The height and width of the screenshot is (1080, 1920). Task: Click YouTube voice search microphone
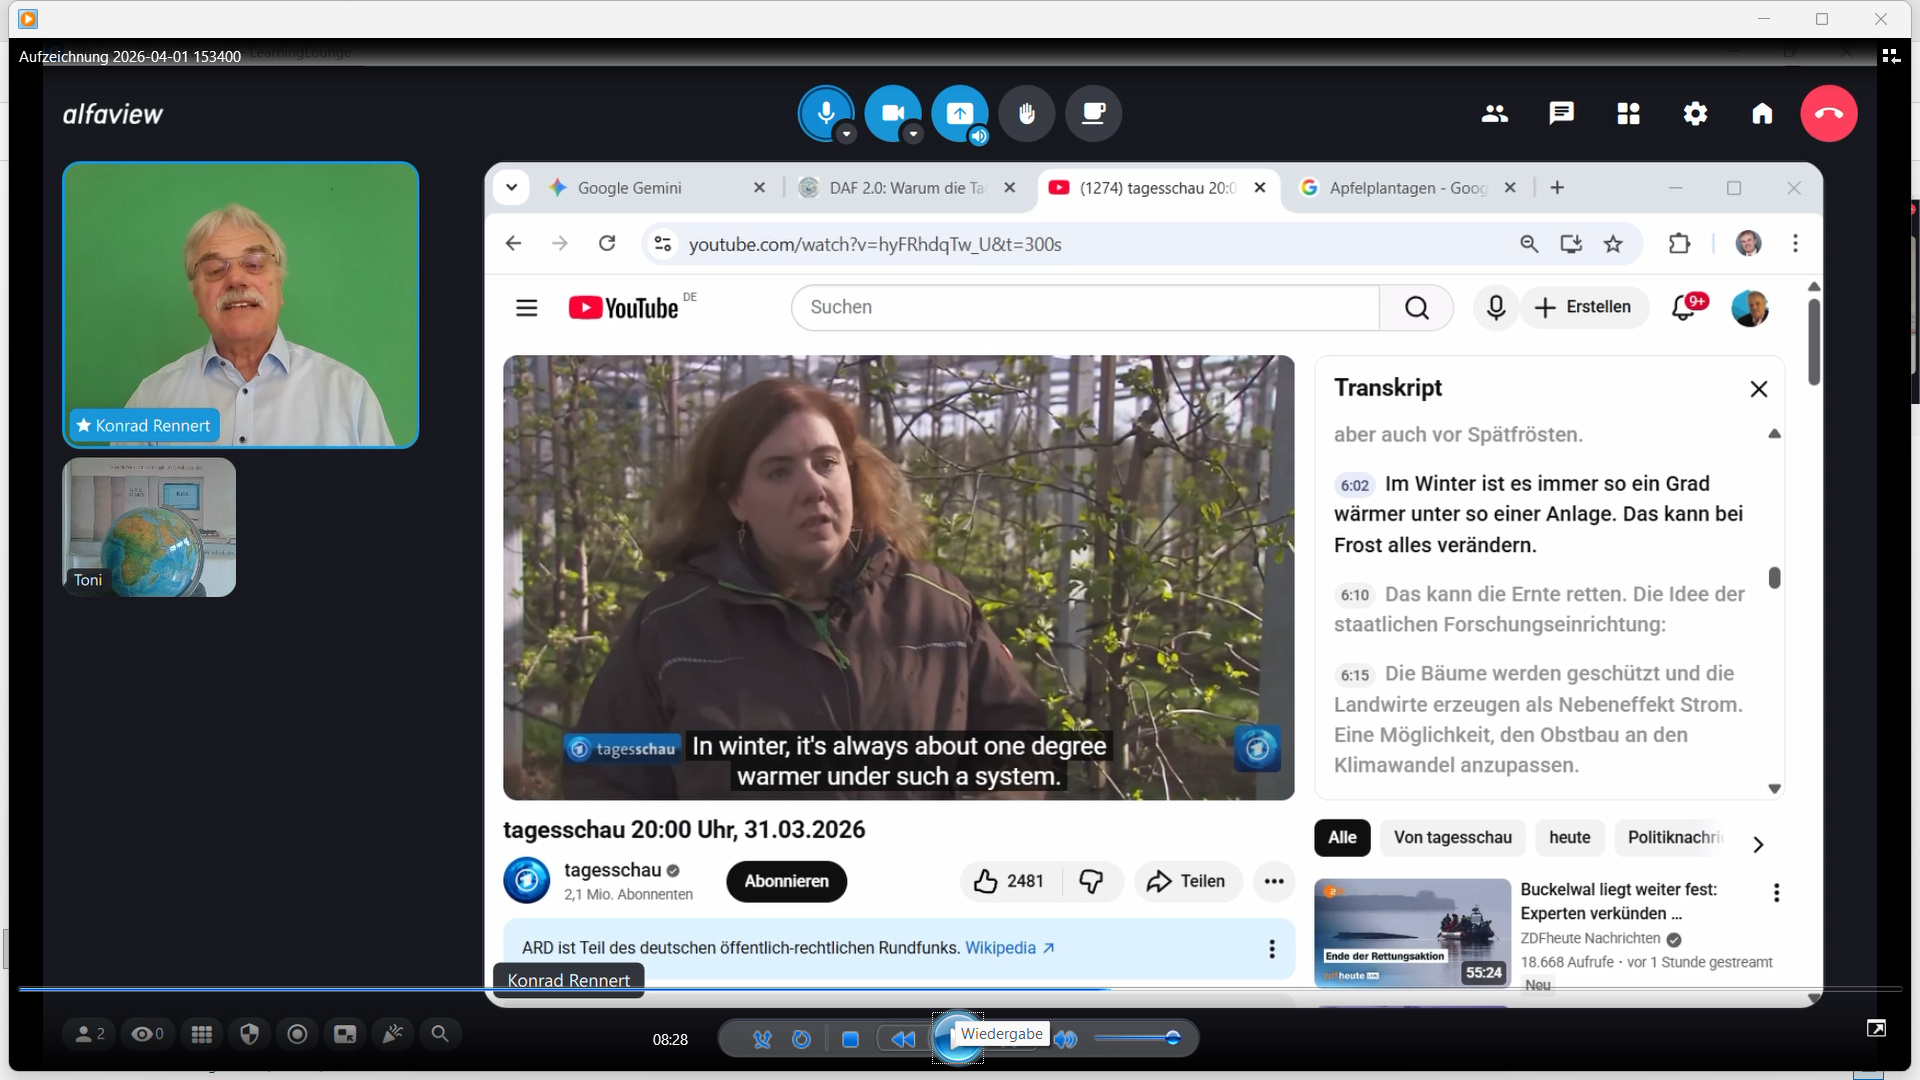point(1496,307)
